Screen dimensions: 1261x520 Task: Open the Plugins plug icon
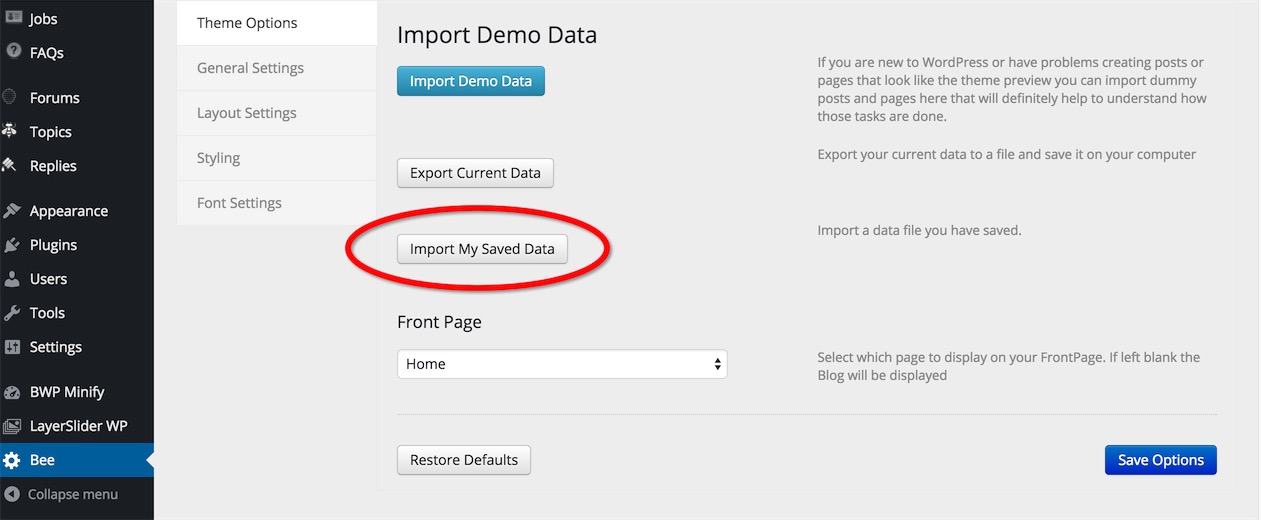(x=12, y=244)
